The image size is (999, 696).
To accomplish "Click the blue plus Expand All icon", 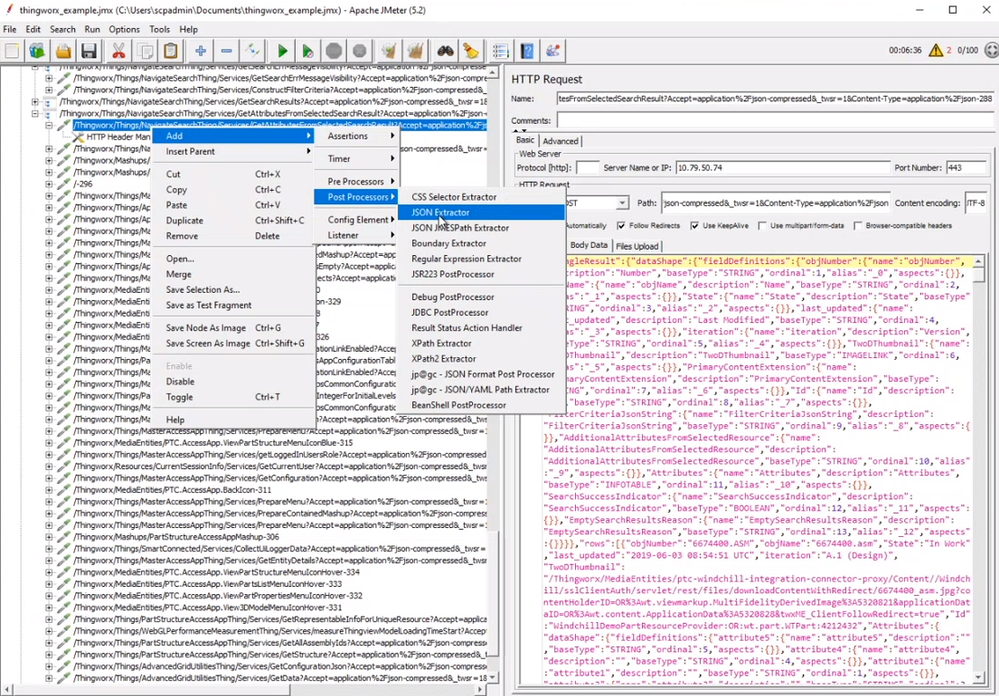I will pos(201,50).
